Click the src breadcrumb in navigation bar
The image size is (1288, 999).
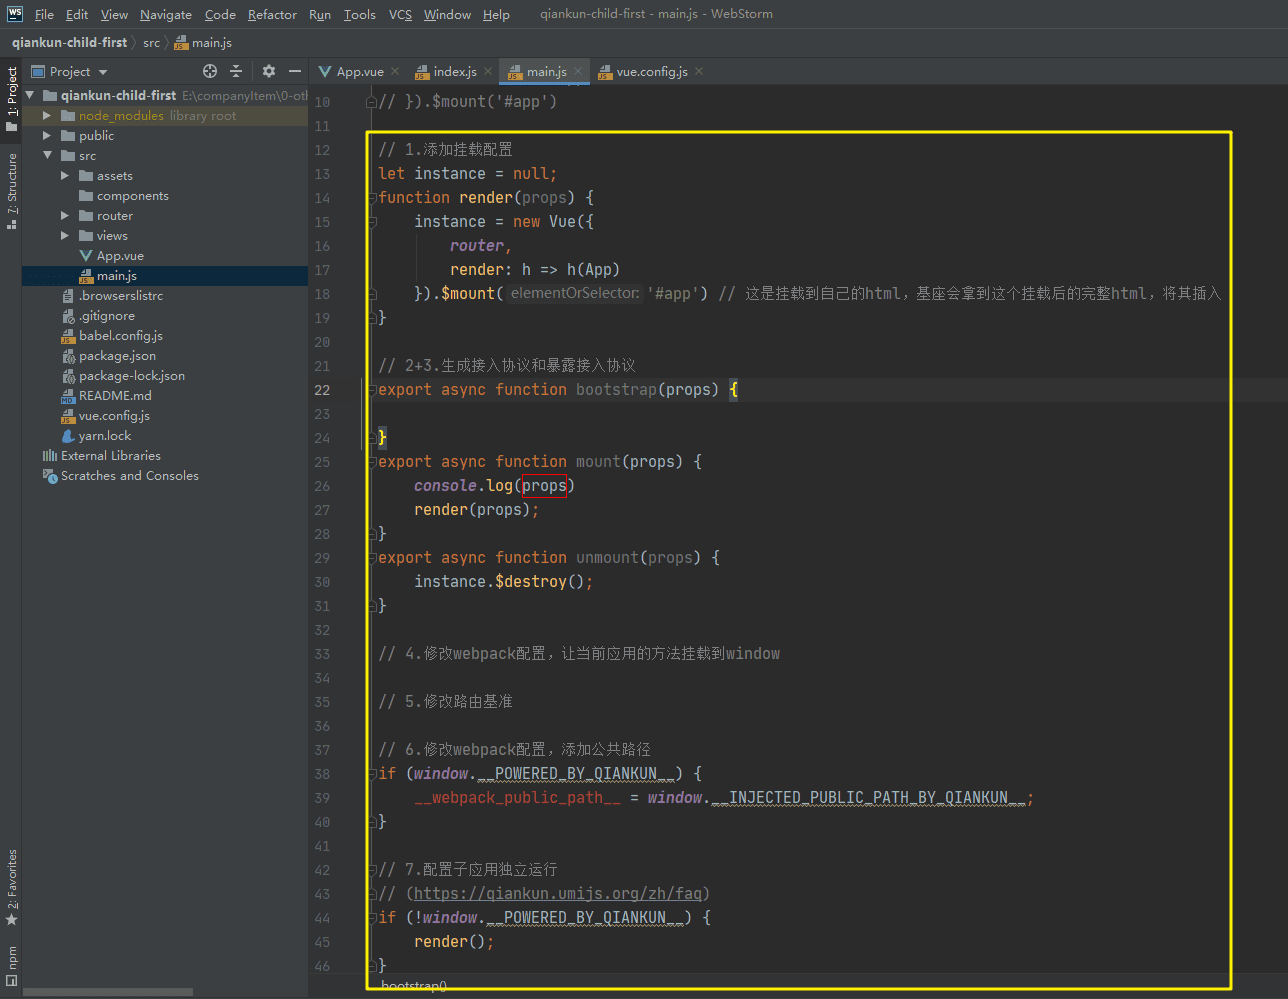151,43
